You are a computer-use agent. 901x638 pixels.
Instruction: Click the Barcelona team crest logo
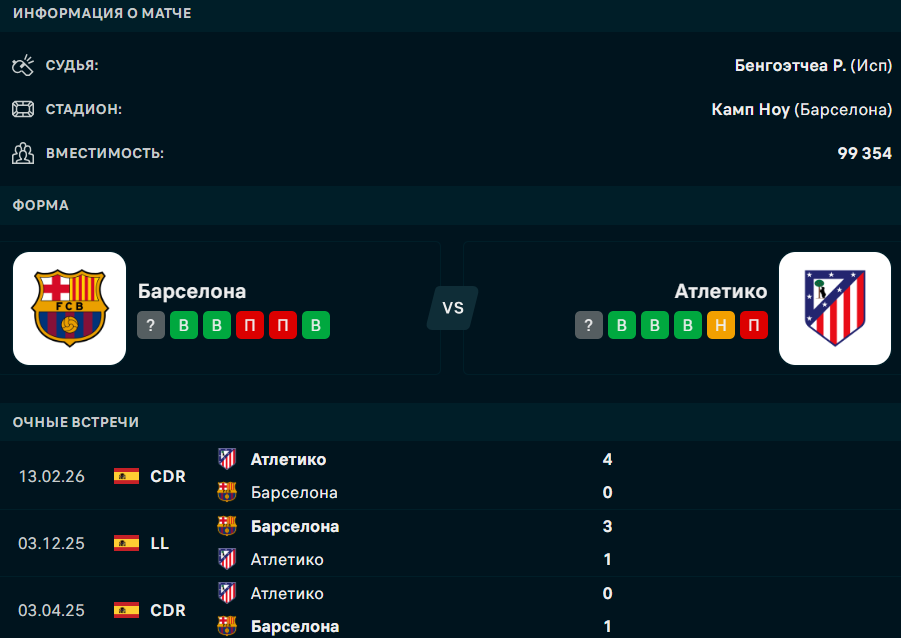coord(69,308)
